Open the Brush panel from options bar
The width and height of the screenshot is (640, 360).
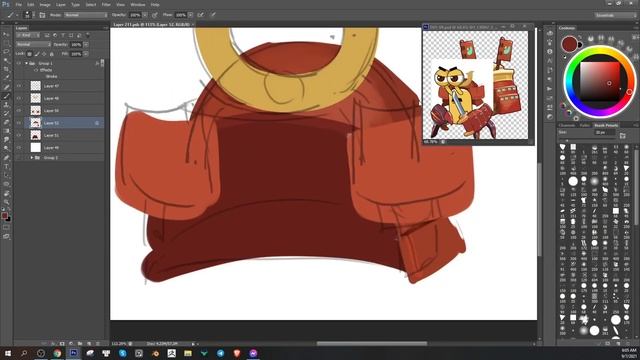(42, 15)
